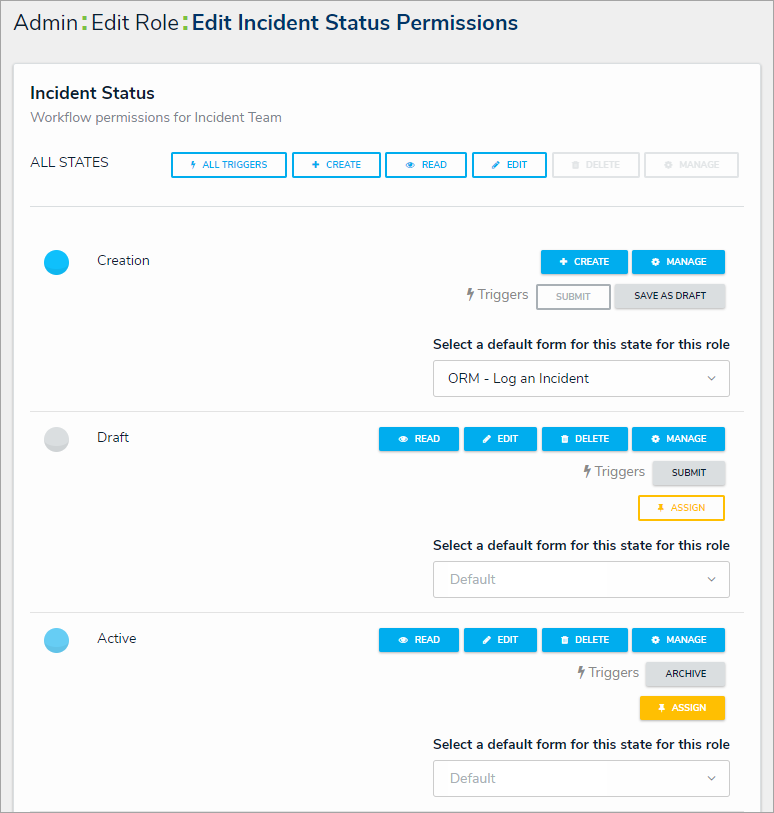Toggle Create permission on Creation state
Image resolution: width=774 pixels, height=813 pixels.
click(584, 262)
